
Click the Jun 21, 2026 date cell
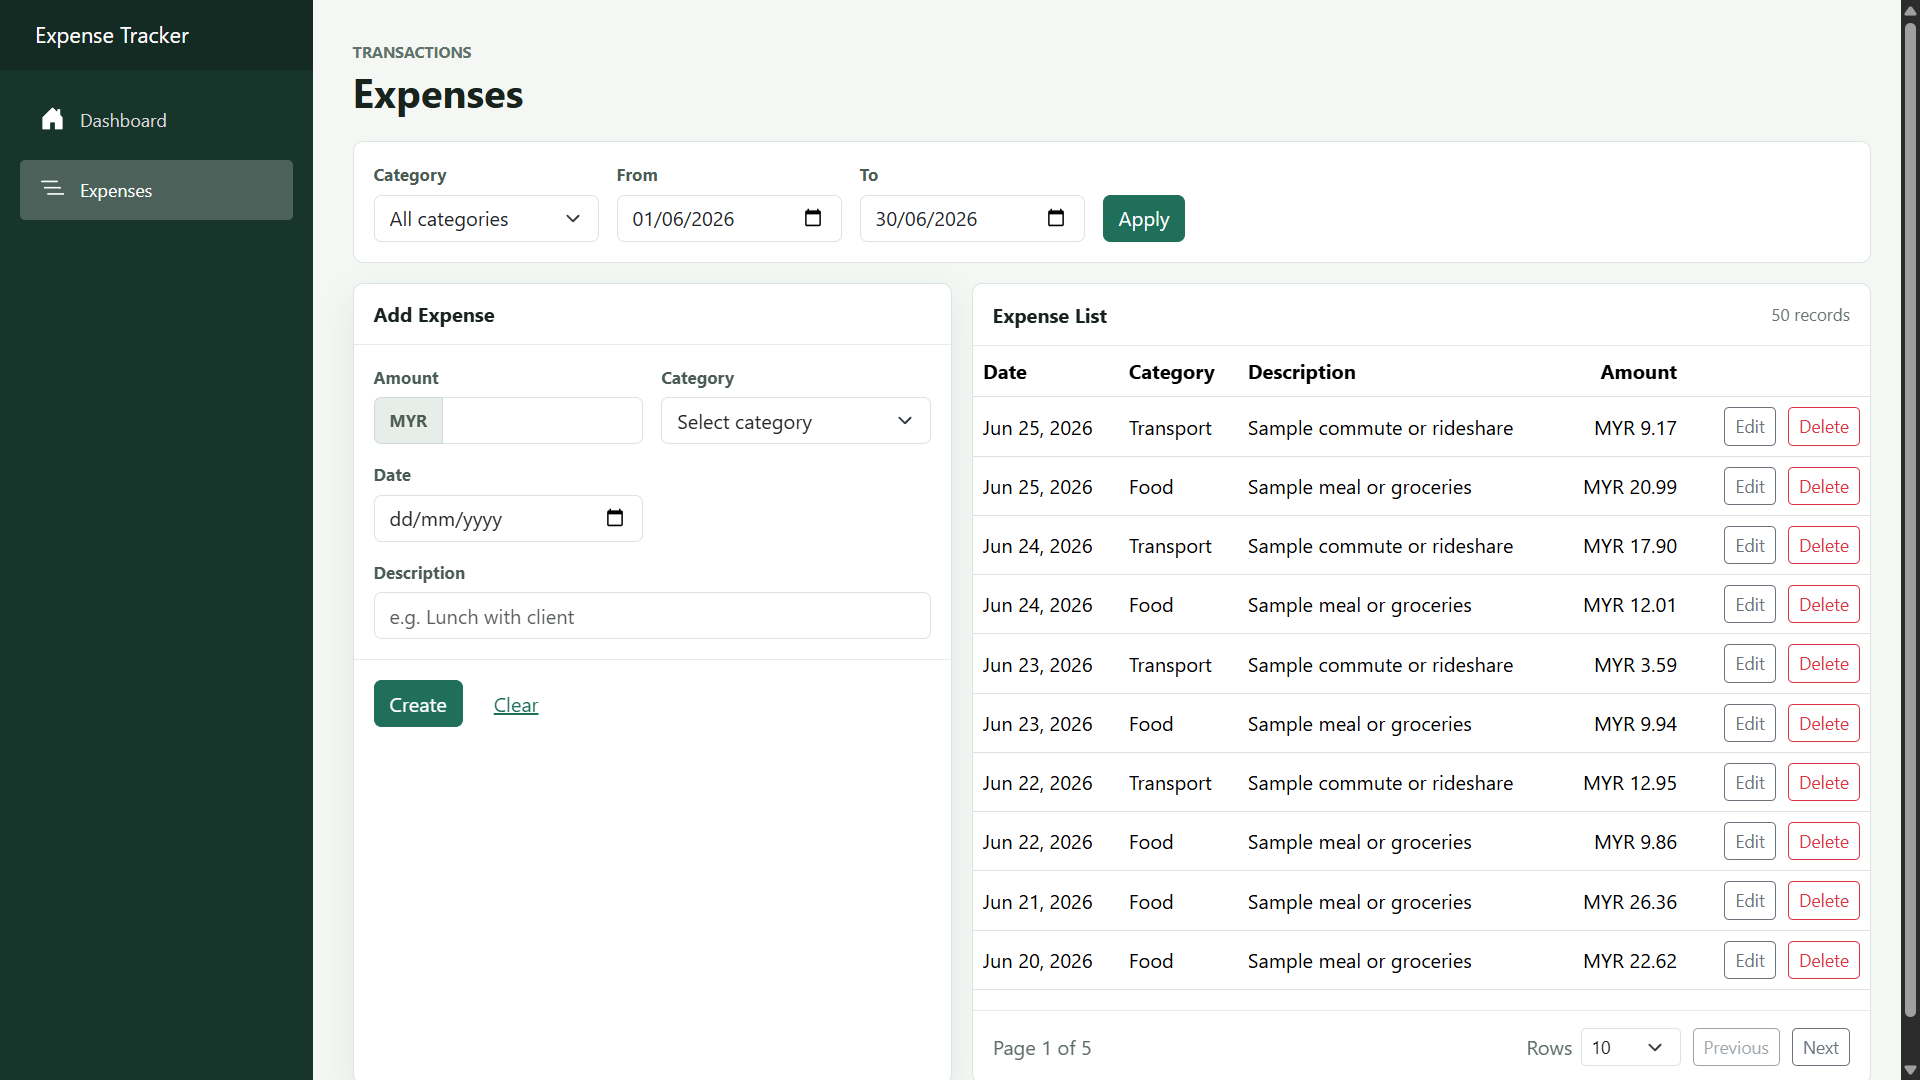(1037, 902)
